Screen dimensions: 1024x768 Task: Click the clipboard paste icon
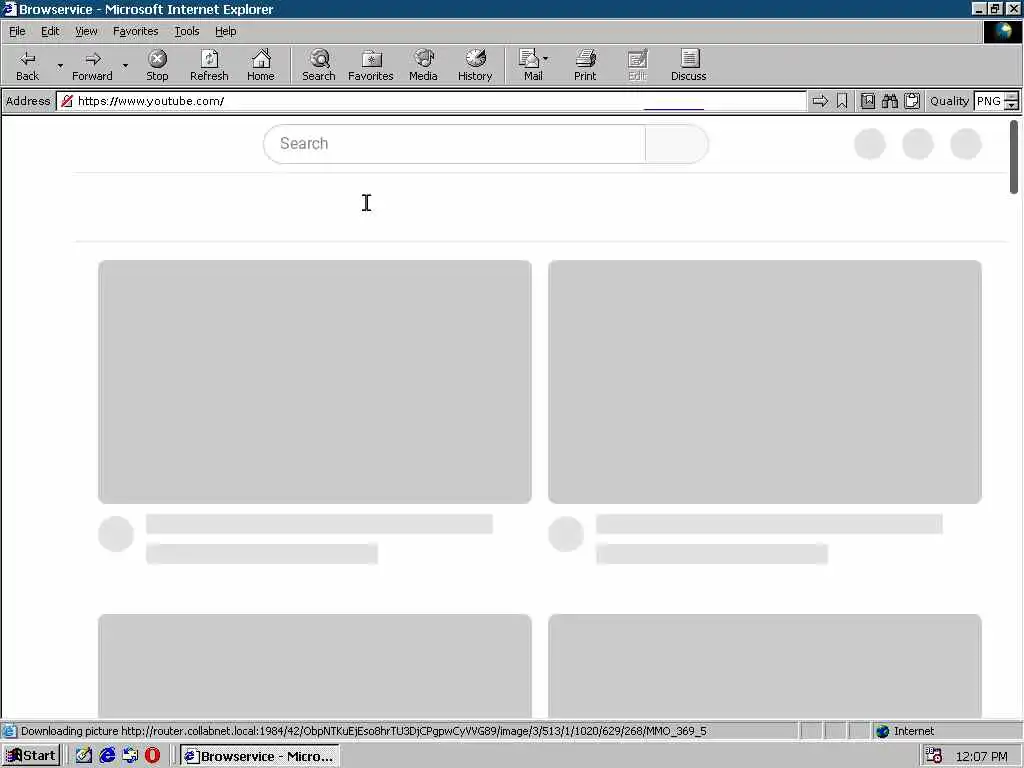click(x=912, y=101)
